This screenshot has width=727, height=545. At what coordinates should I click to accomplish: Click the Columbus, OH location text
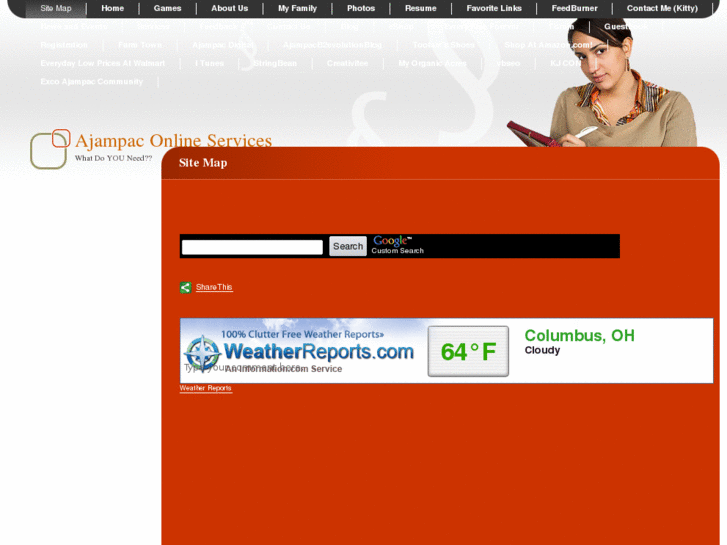[580, 335]
